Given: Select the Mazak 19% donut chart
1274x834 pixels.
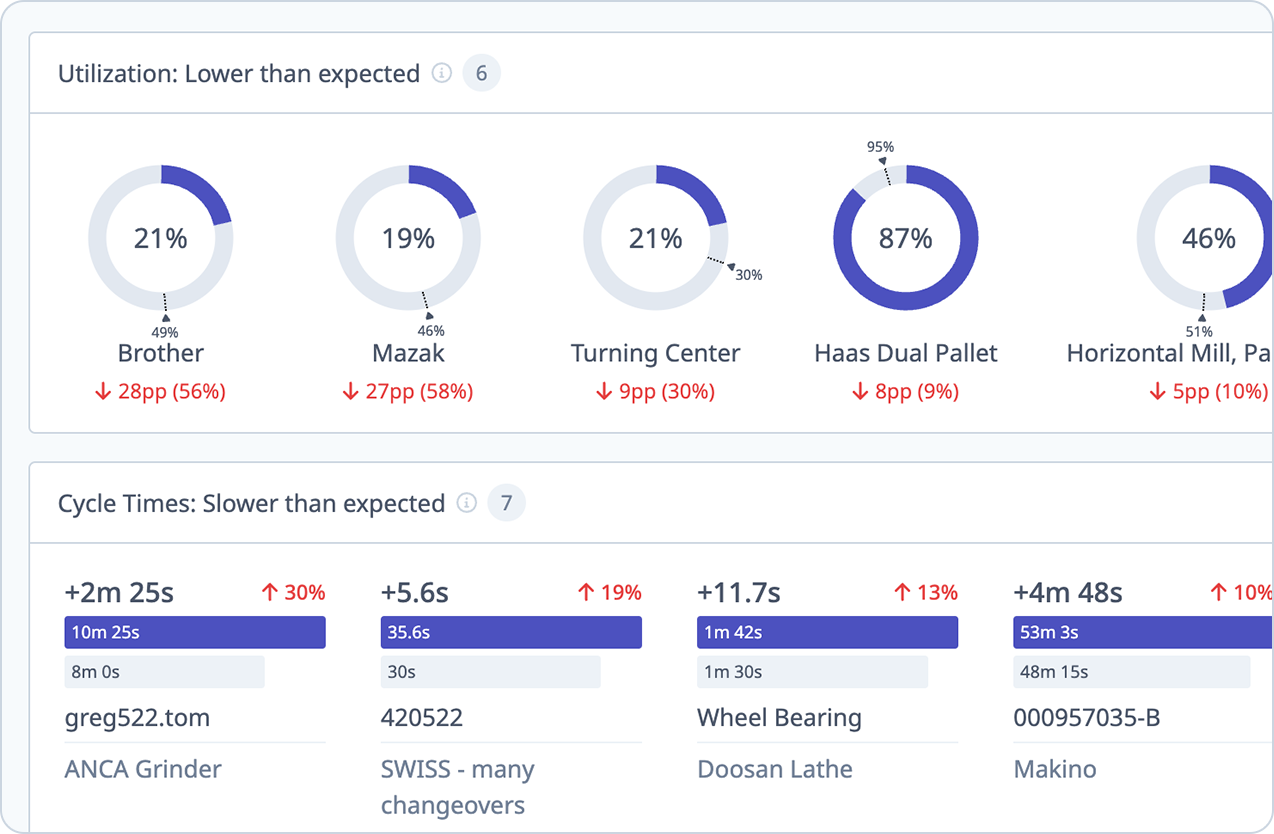Looking at the screenshot, I should 408,237.
